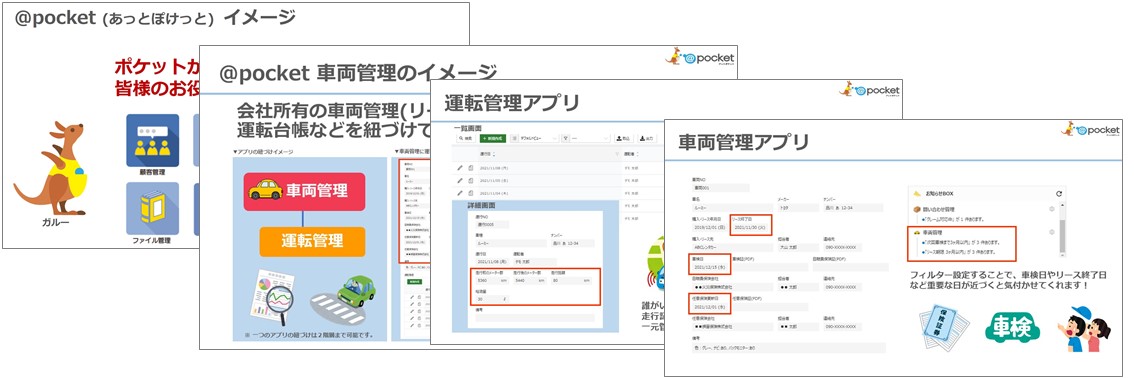Click the yellow car icon in 車両管理 box
The width and height of the screenshot is (1134, 378).
point(265,189)
